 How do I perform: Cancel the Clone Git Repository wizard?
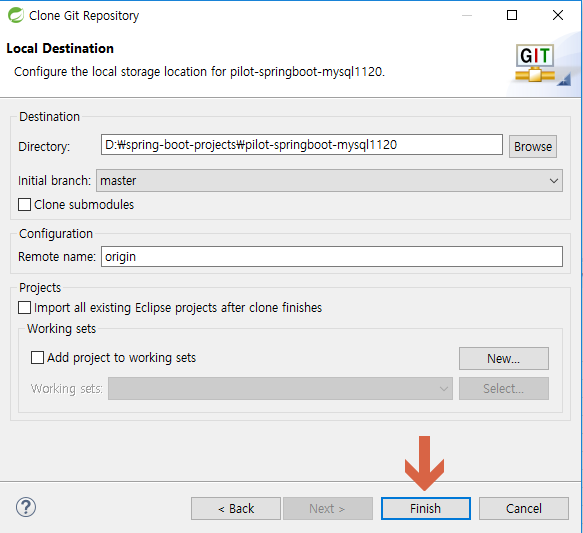tap(524, 508)
